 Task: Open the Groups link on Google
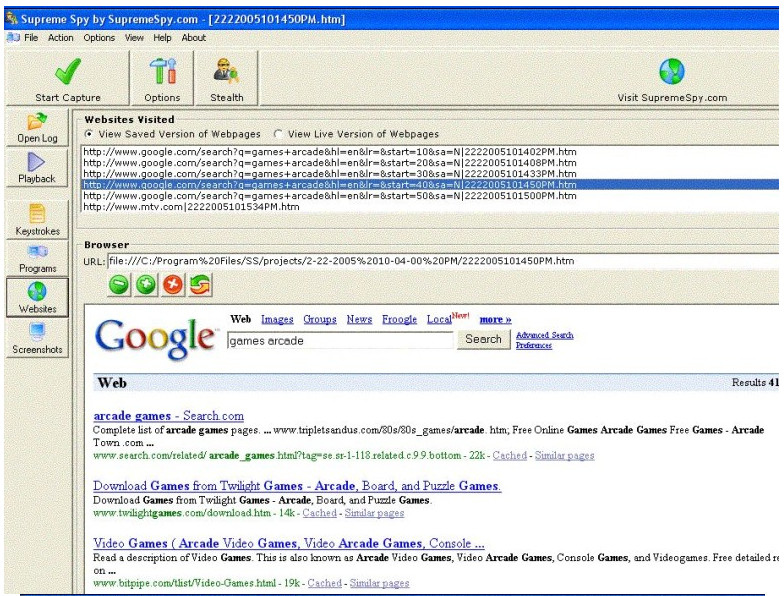[320, 319]
